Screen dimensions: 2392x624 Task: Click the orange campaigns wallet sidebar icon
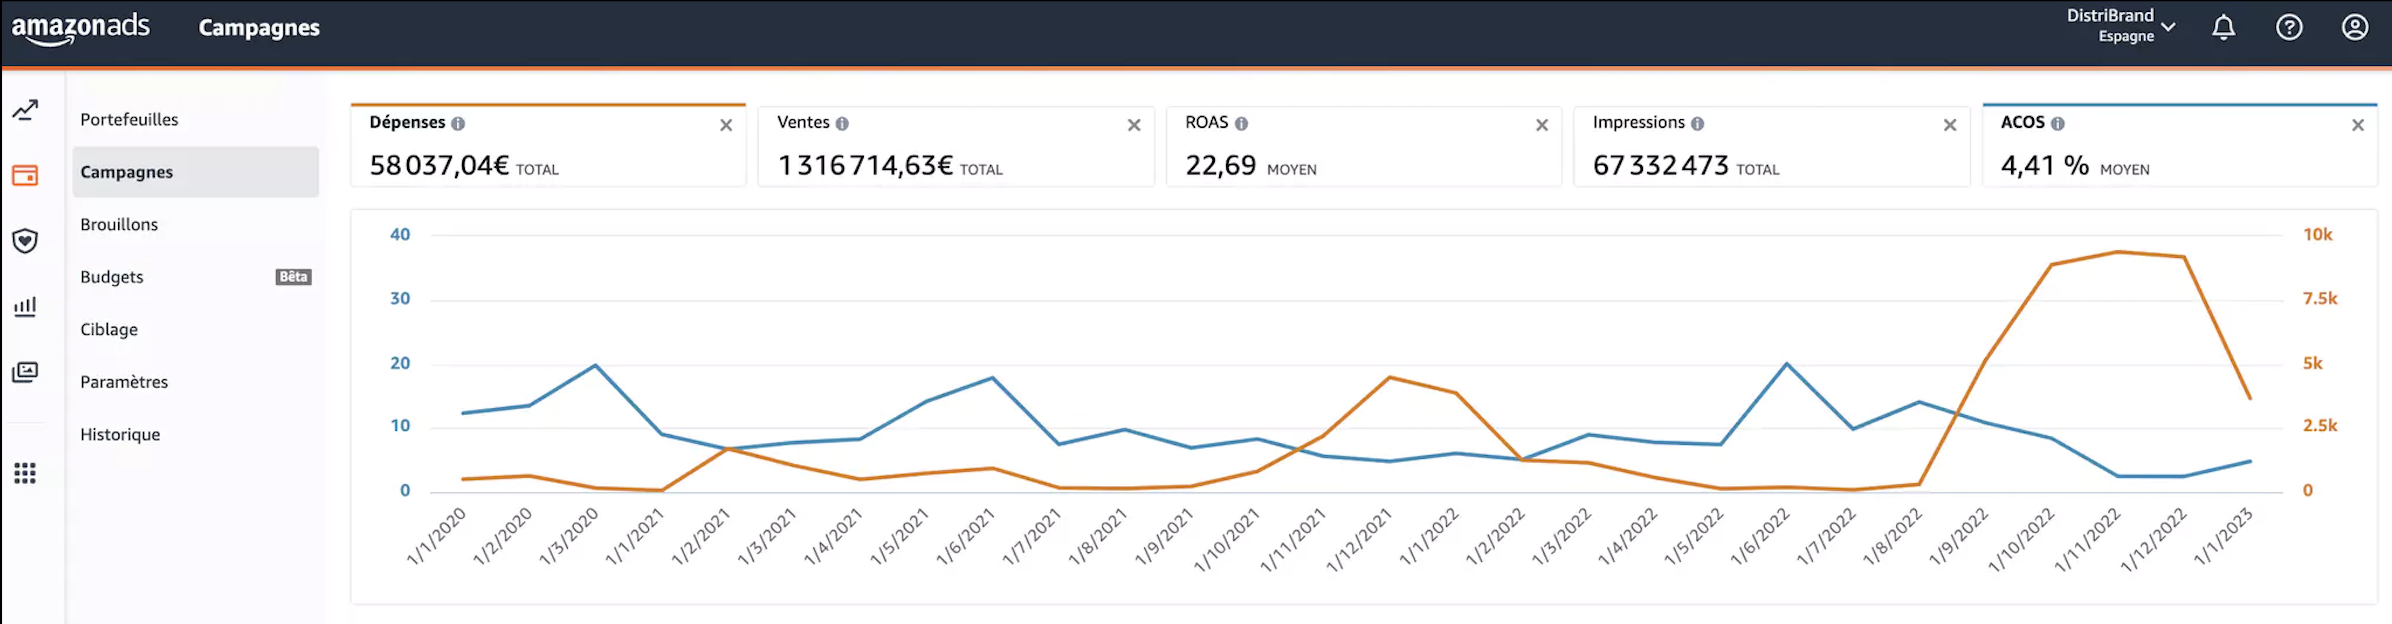pos(25,176)
